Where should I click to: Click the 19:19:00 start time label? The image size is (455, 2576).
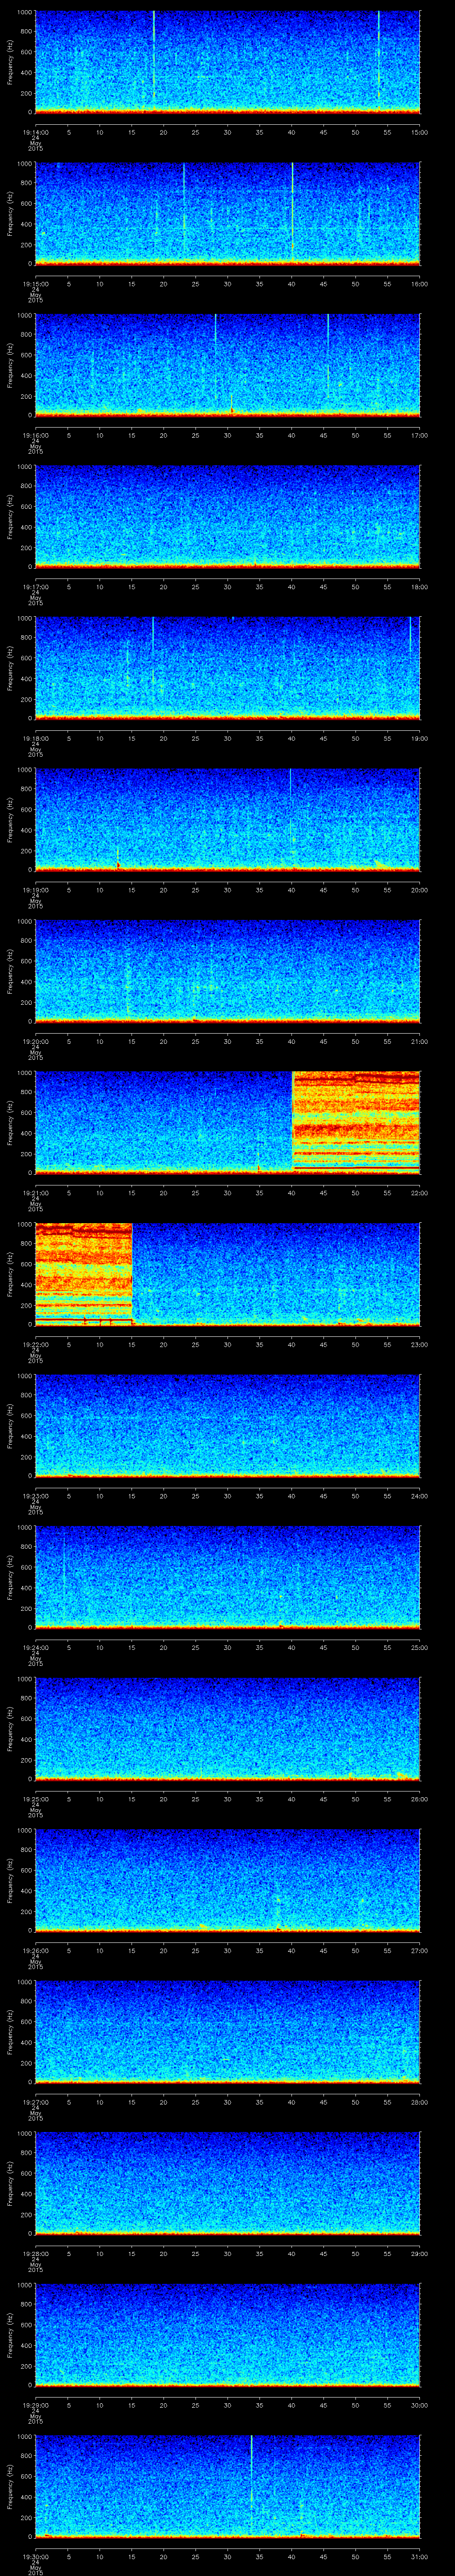[35, 890]
